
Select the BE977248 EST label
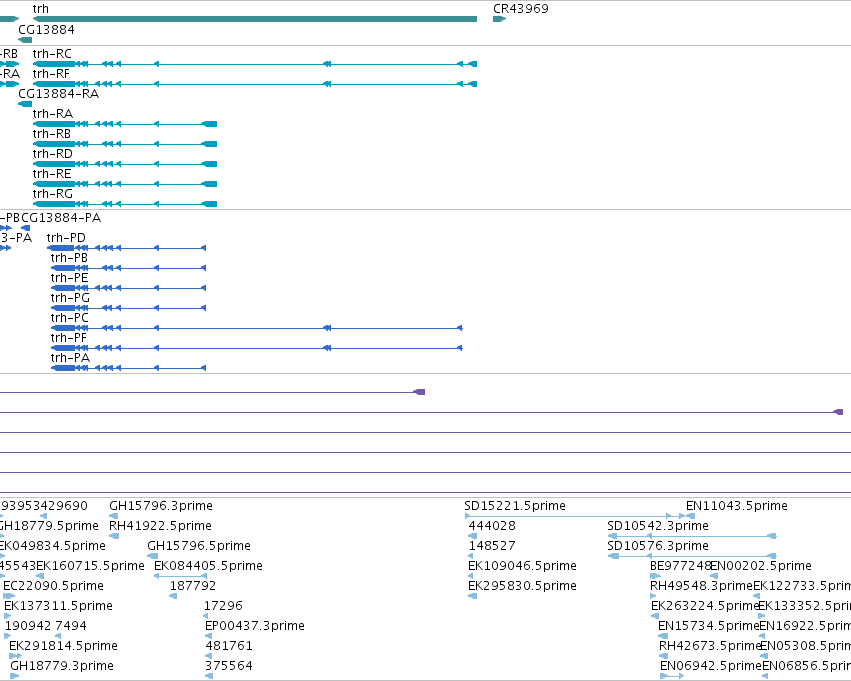(x=681, y=566)
